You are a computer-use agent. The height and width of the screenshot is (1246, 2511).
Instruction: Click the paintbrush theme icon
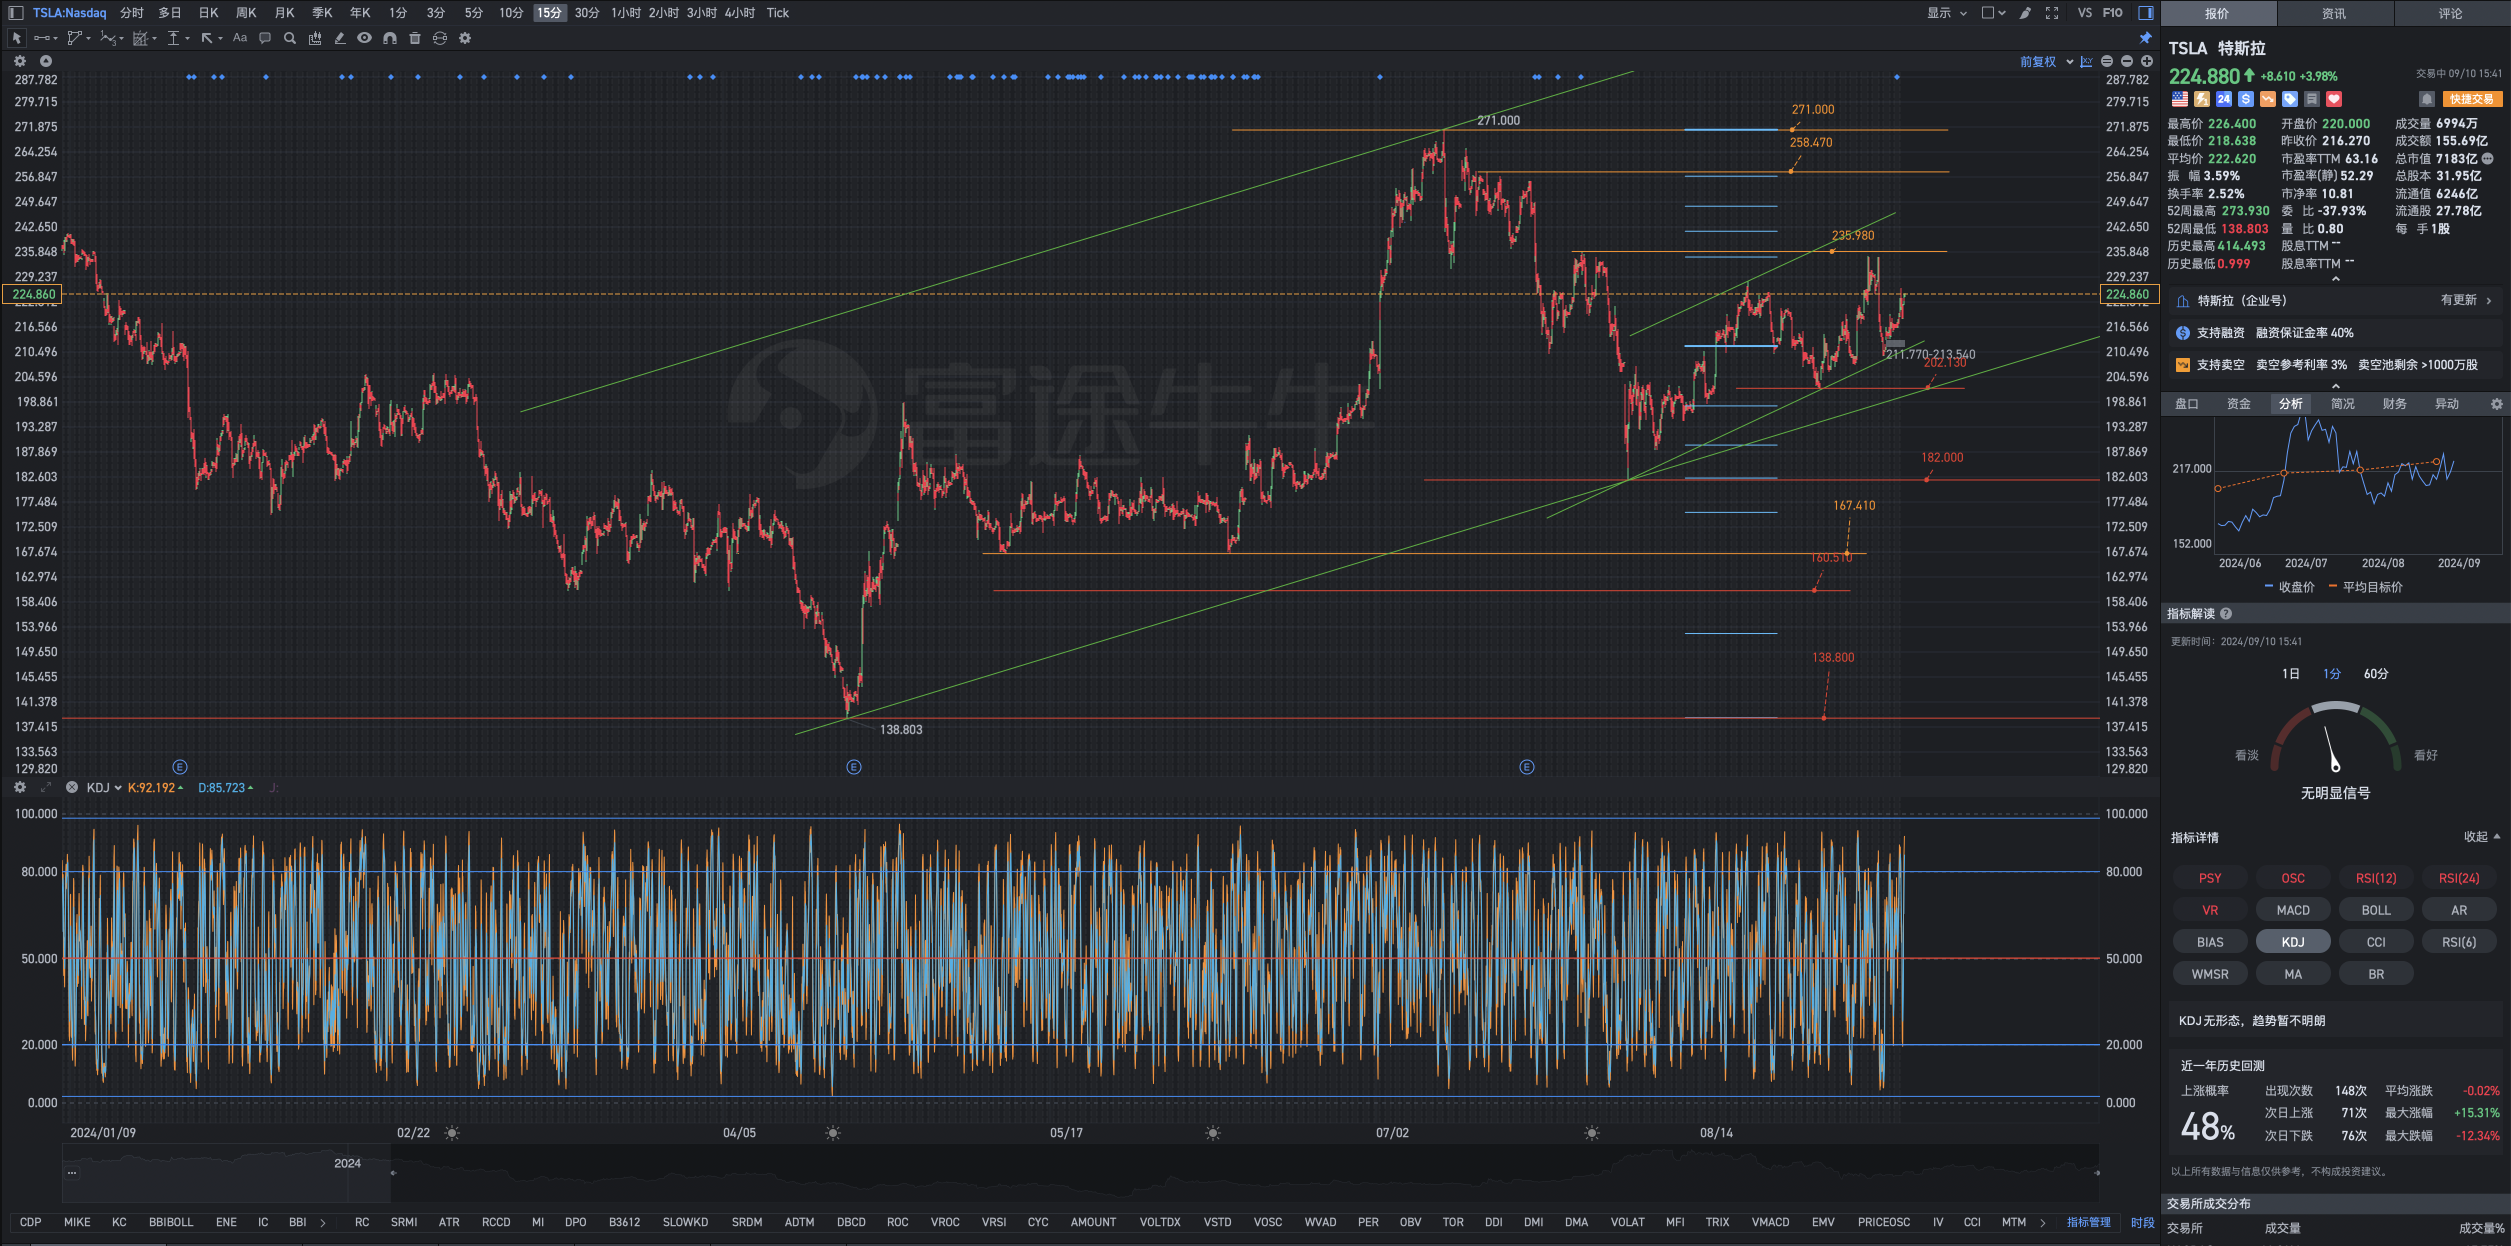[2025, 13]
